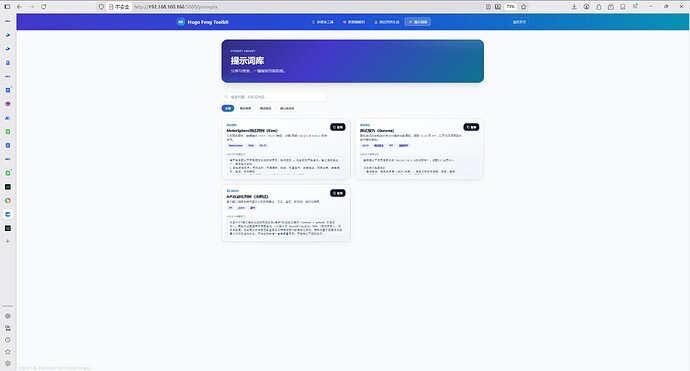Open the bookmarks star icon in sidebar
Screen dimensions: 690x371
coord(7,352)
